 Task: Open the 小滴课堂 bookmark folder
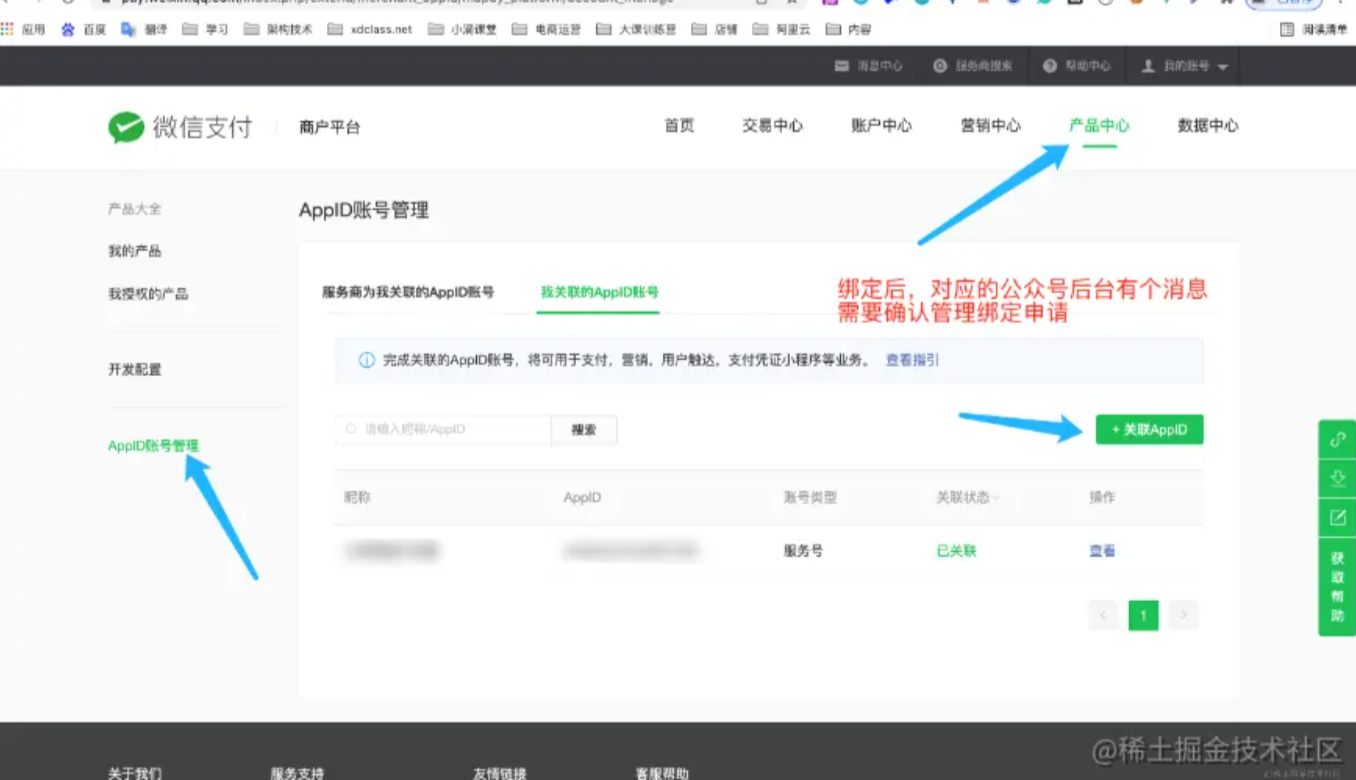462,29
